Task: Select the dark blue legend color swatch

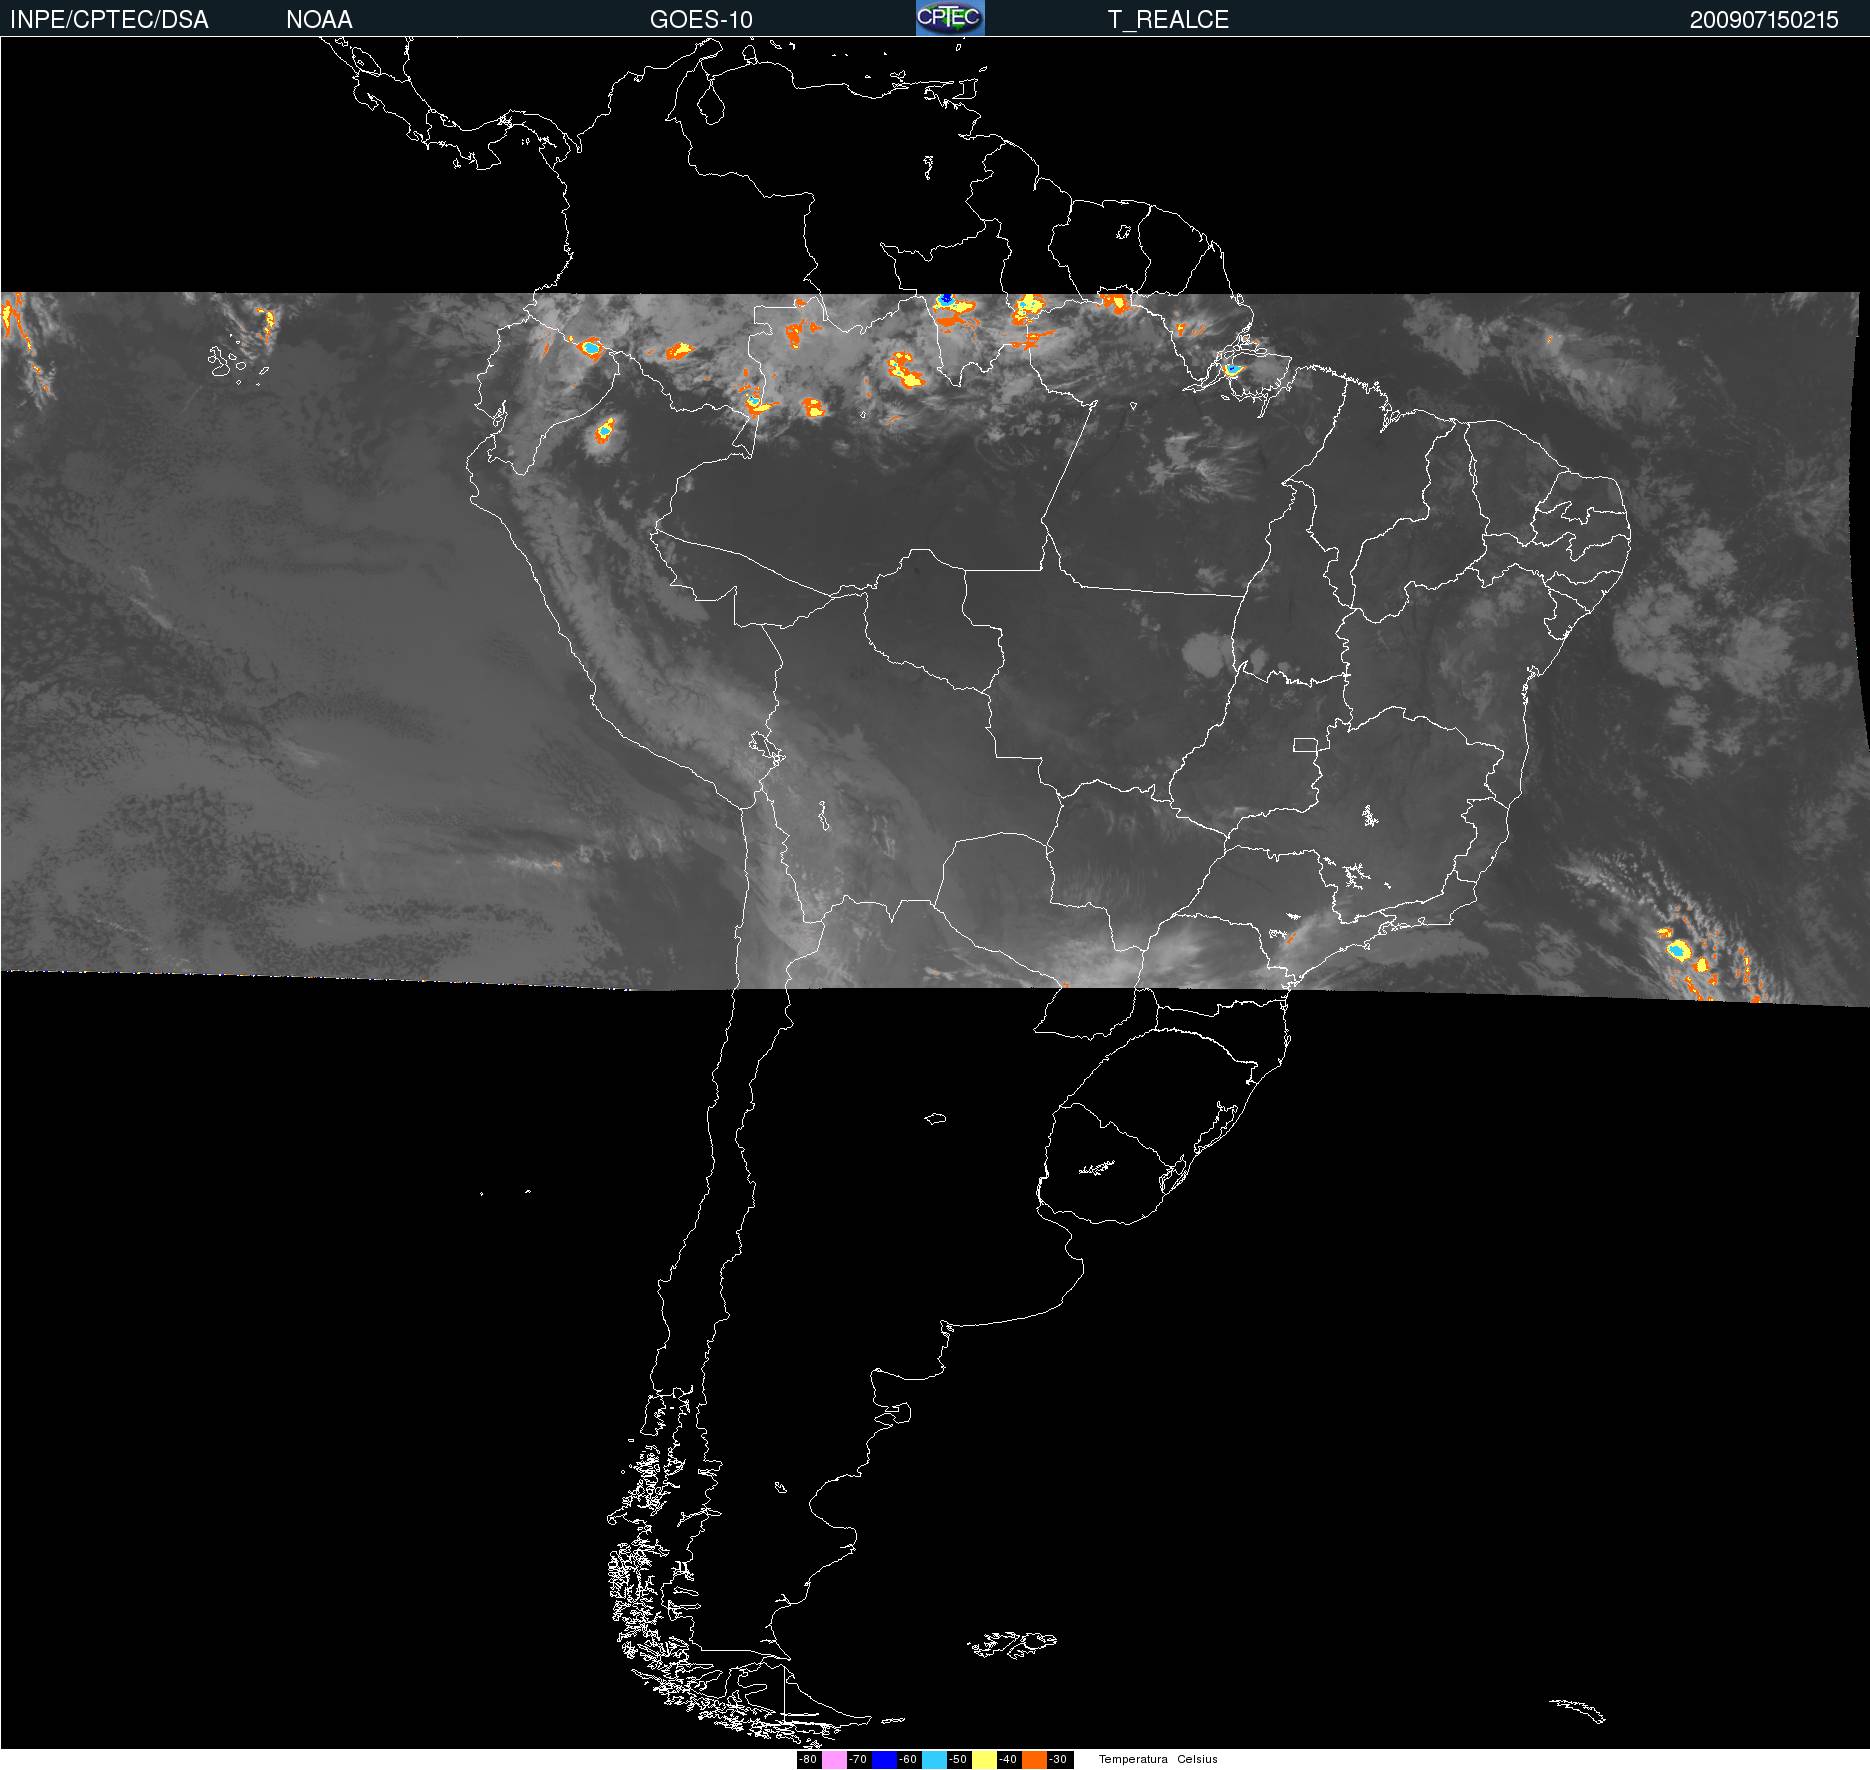Action: pos(884,1759)
